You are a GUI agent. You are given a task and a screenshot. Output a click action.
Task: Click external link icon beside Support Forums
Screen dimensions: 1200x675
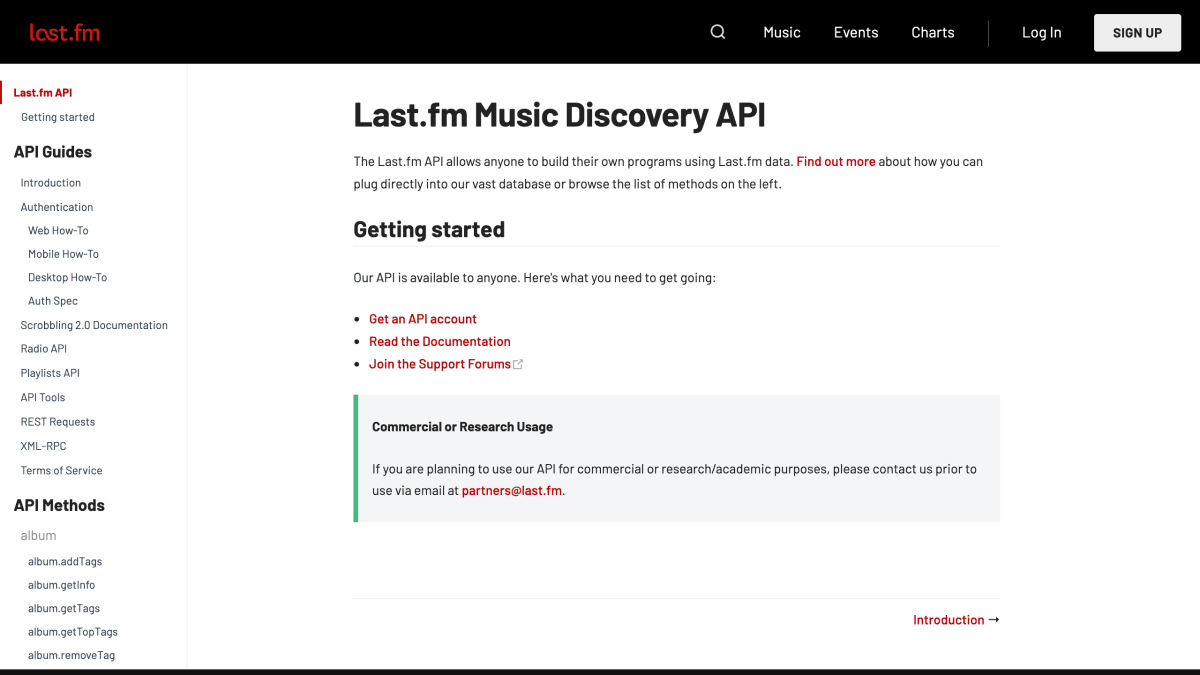(518, 364)
